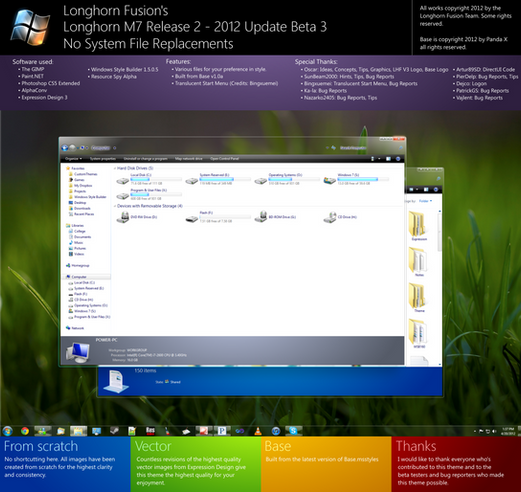Open Homegroup in the navigation pane
This screenshot has width=521, height=492.
(x=78, y=266)
